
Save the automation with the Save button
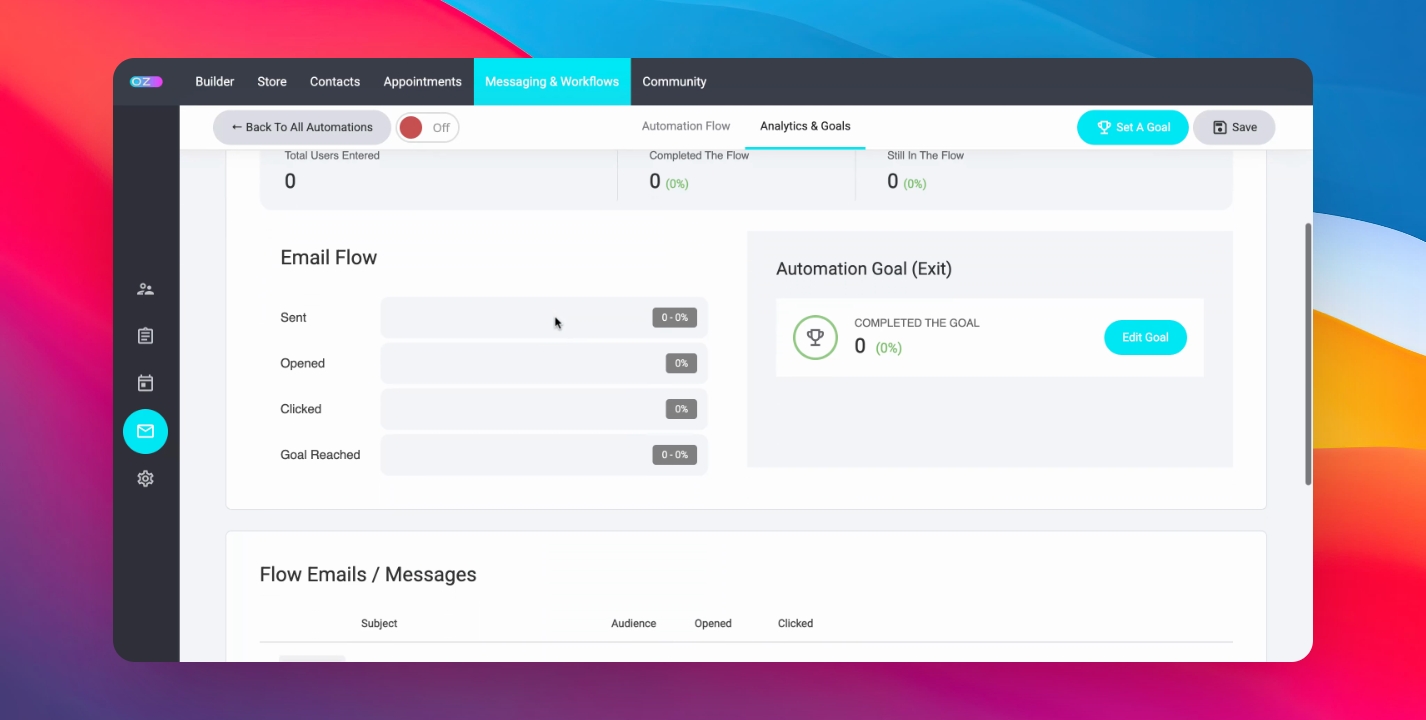coord(1234,127)
